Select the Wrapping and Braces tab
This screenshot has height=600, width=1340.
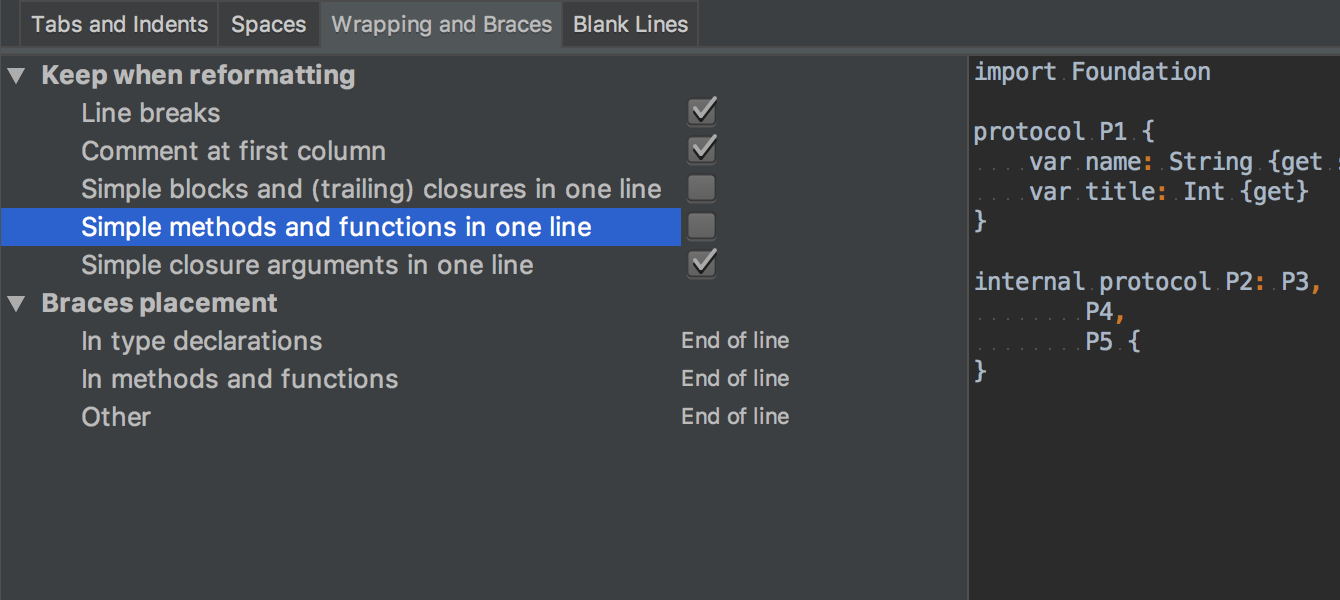point(440,23)
